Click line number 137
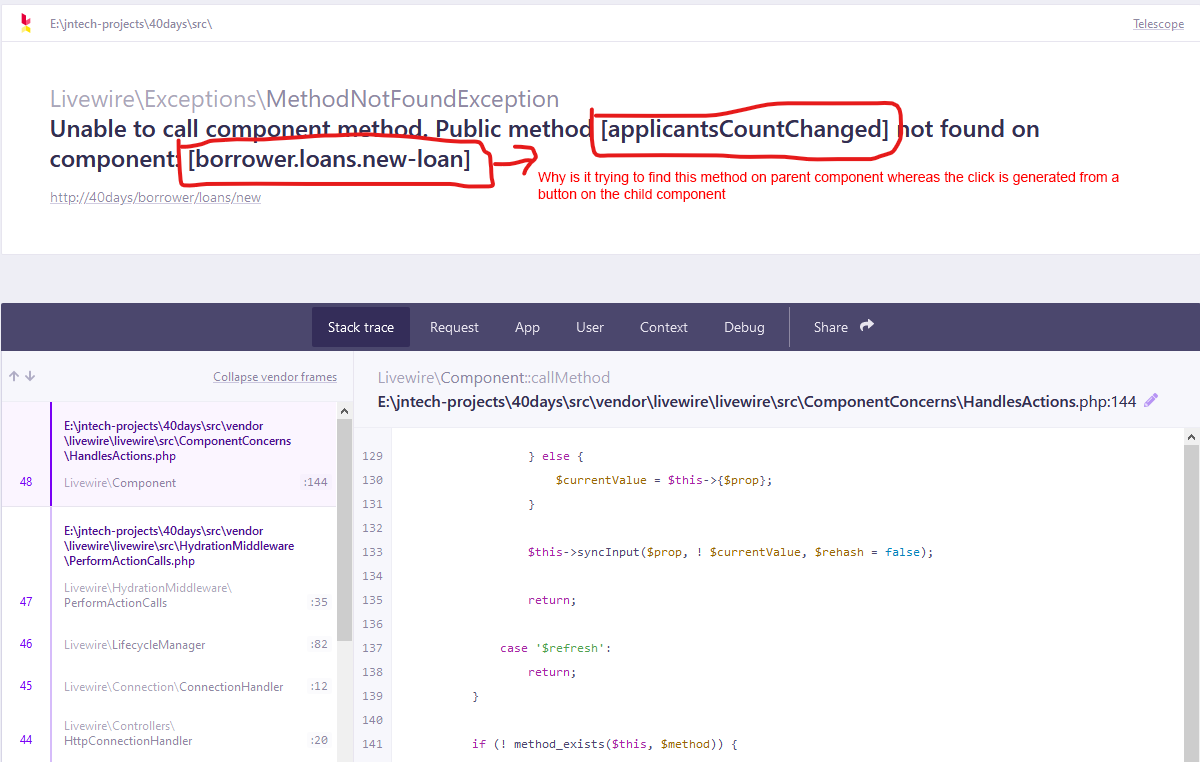The height and width of the screenshot is (762, 1200). click(372, 648)
